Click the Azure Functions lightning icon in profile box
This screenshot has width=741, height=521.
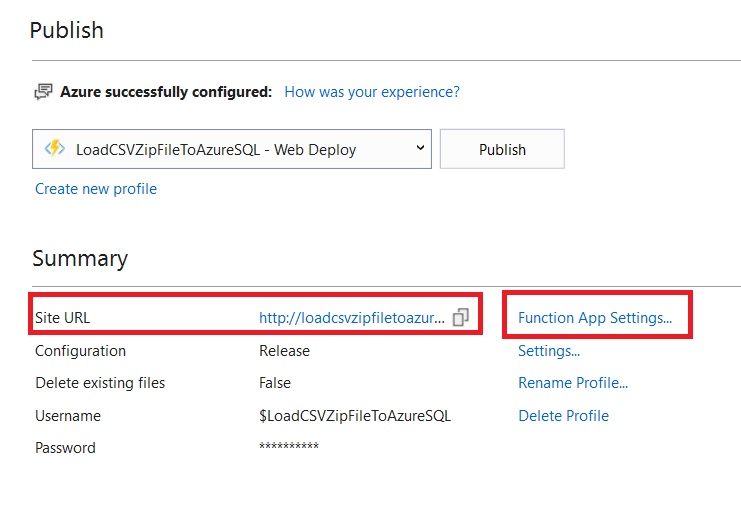click(x=55, y=148)
